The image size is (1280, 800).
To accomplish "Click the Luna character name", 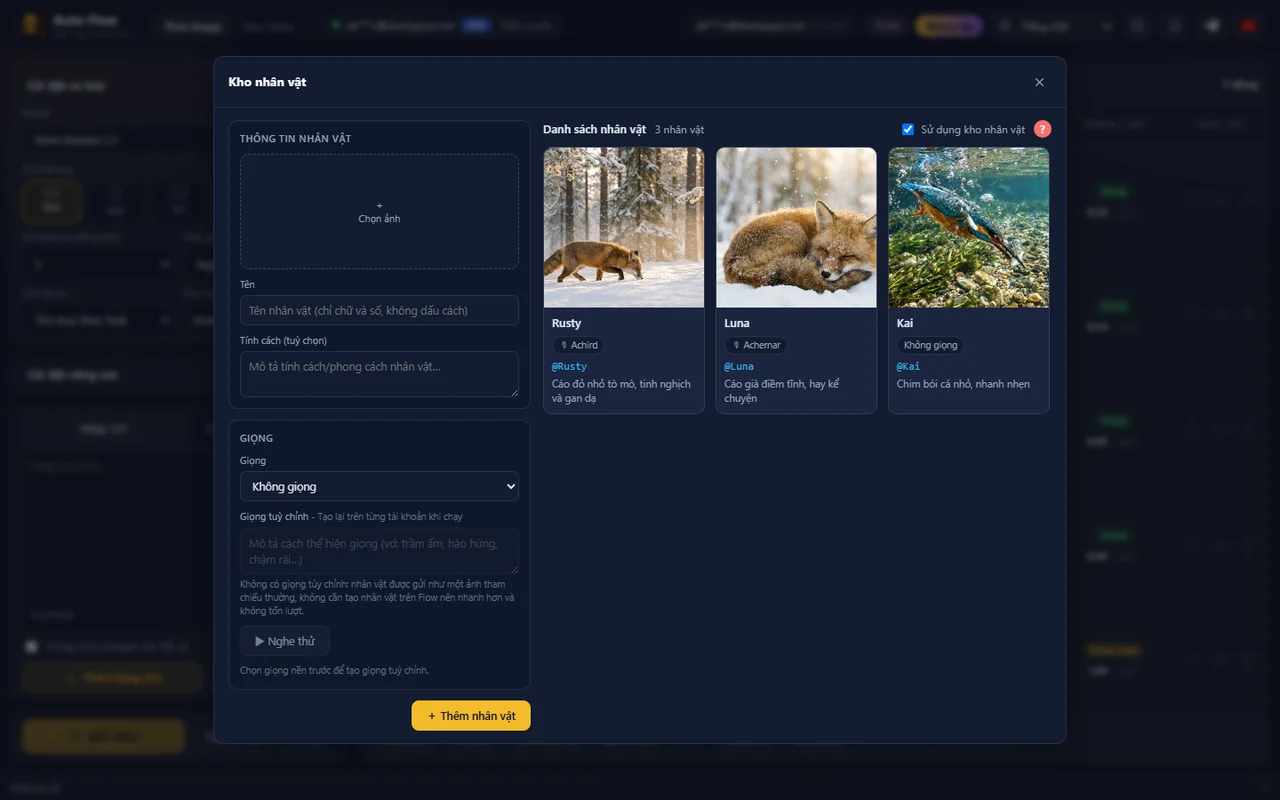I will tap(737, 323).
